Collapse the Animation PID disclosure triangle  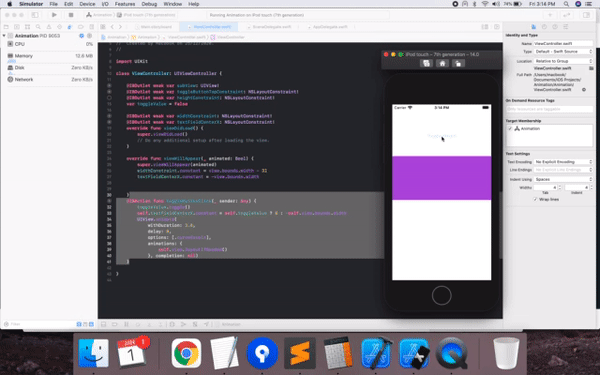coord(4,36)
